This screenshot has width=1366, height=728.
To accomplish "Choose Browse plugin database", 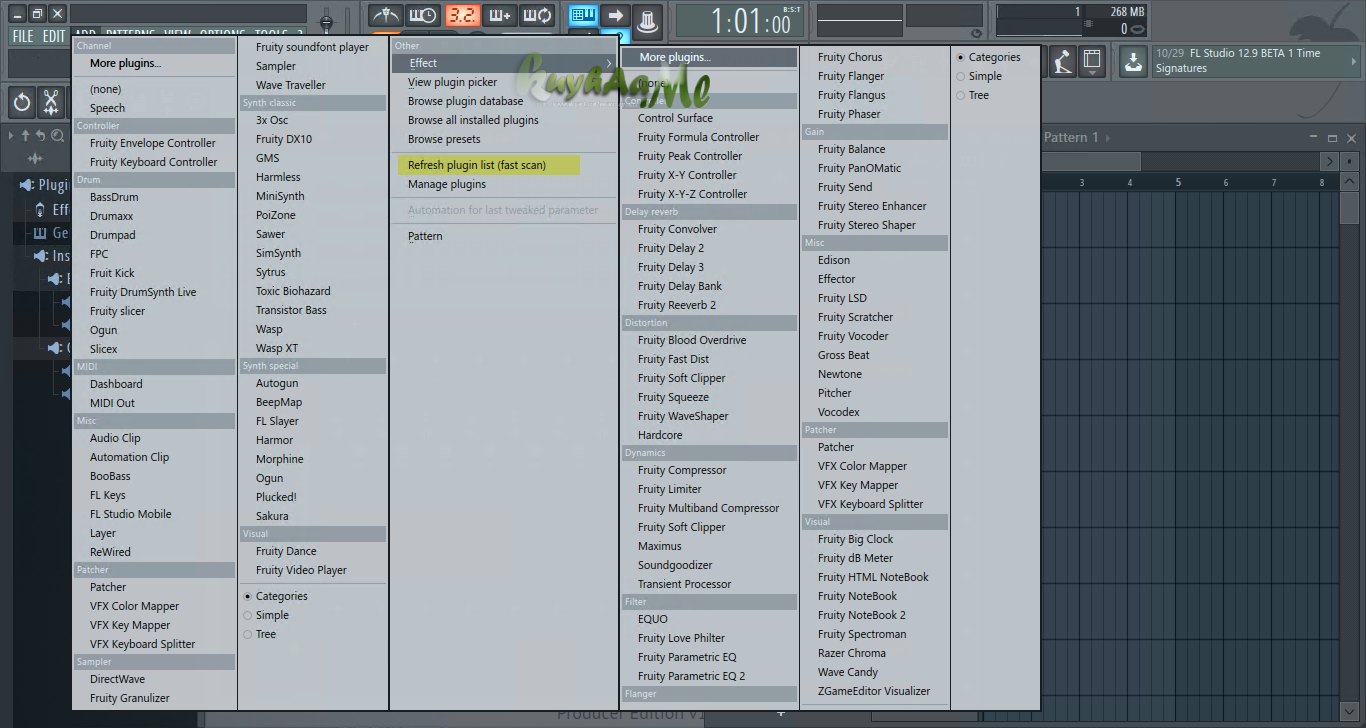I will 465,101.
